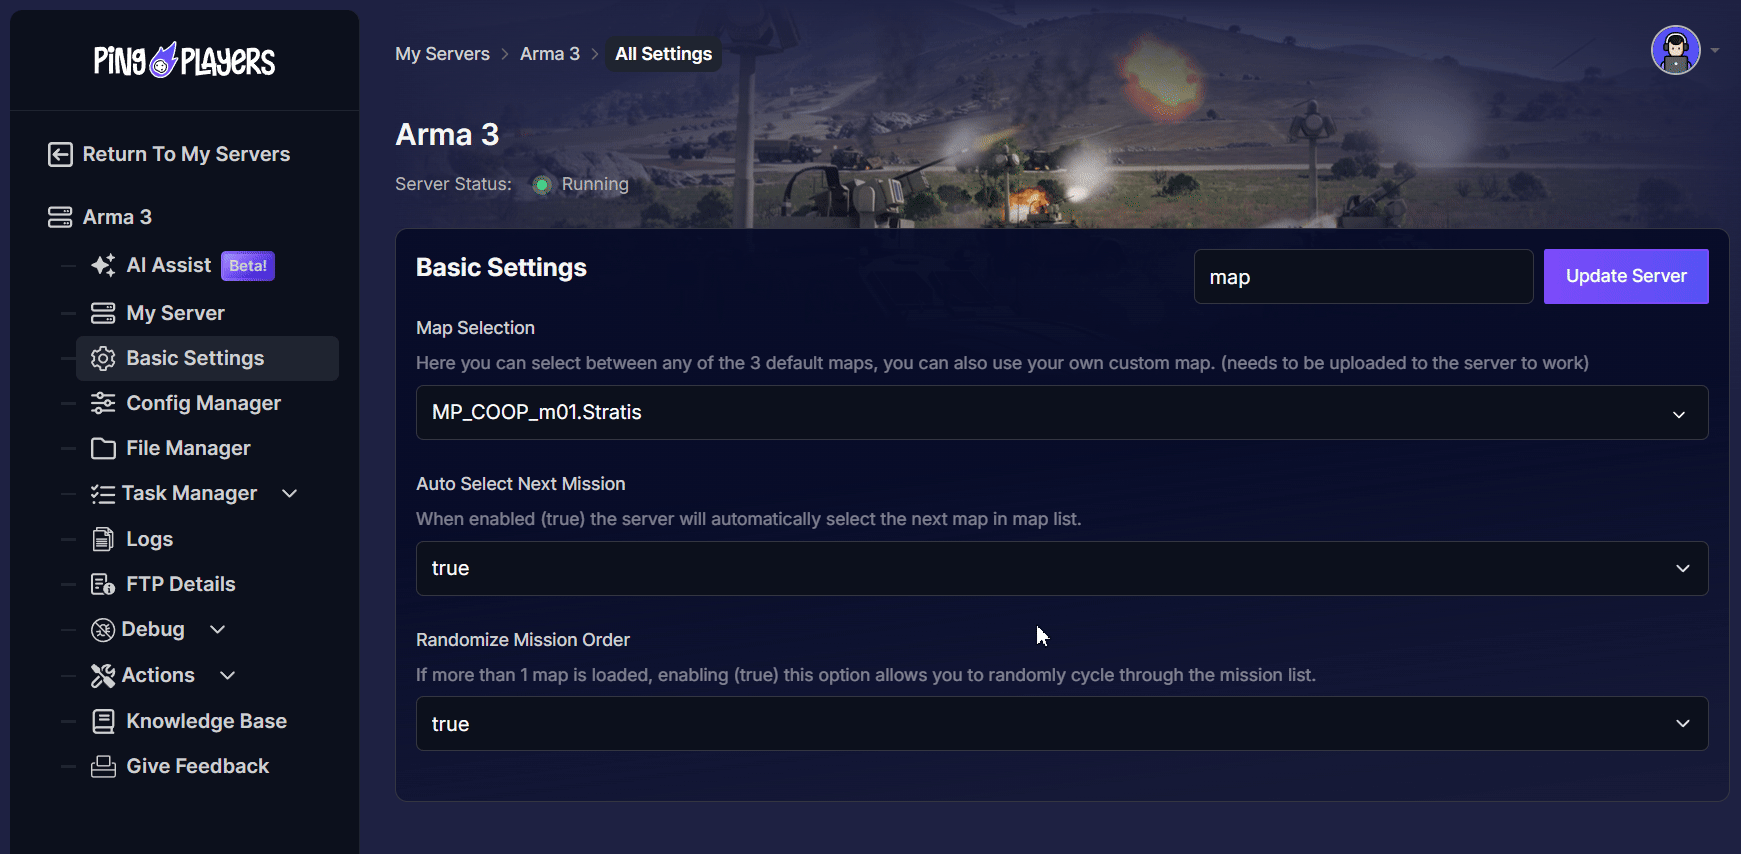Click the Task Manager list icon
This screenshot has height=854, width=1741.
[x=103, y=493]
